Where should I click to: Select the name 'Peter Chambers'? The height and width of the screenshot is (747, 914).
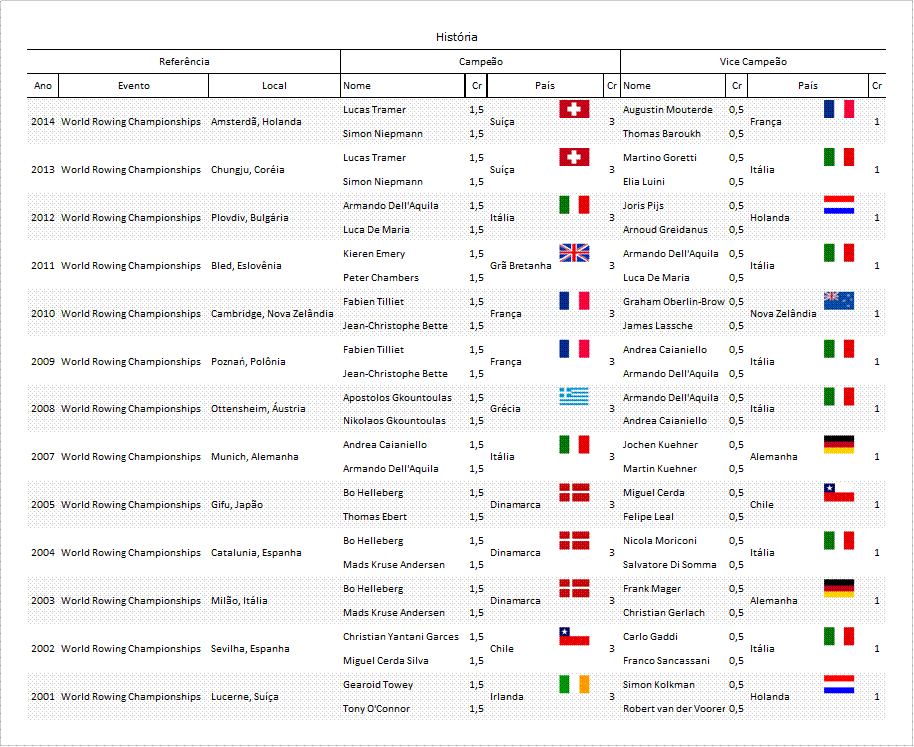[x=381, y=277]
